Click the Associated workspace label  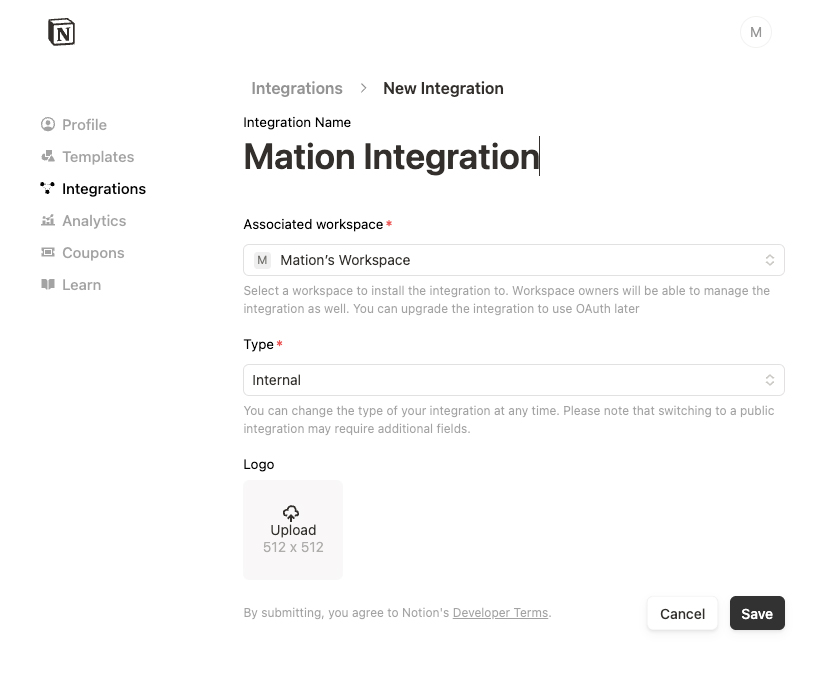pos(313,224)
